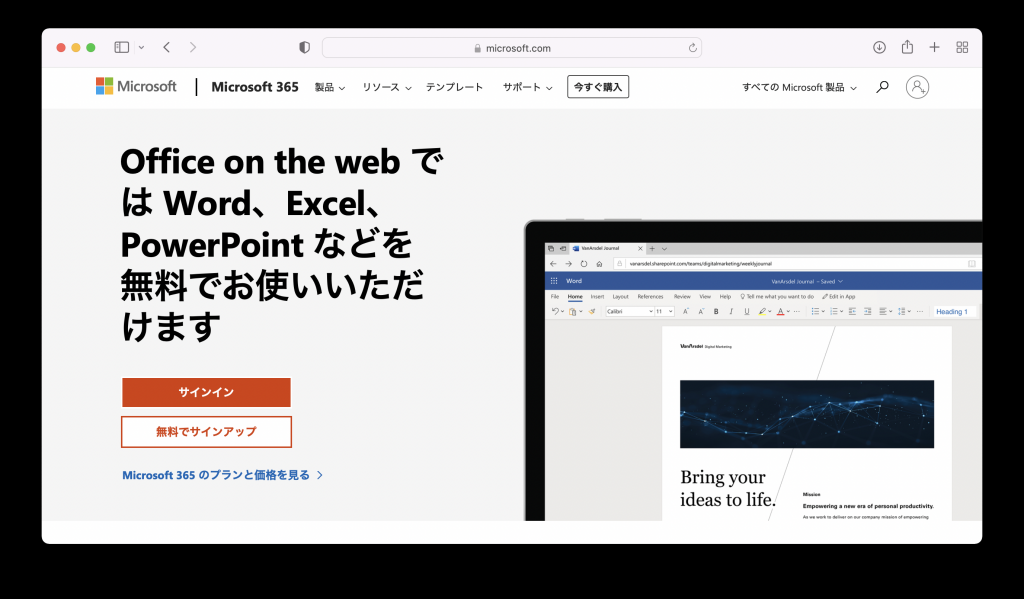Viewport: 1024px width, 599px height.
Task: Expand the Calibri font dropdown
Action: click(x=650, y=311)
